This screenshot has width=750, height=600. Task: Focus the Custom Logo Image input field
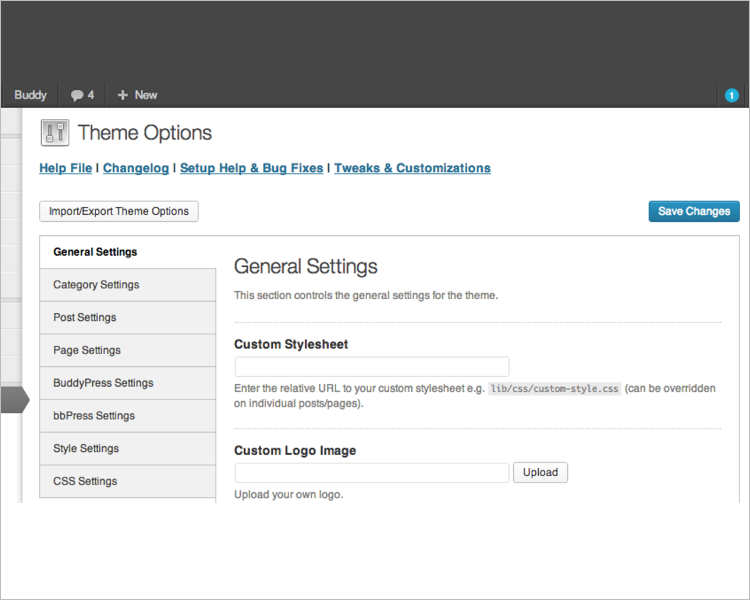coord(372,473)
